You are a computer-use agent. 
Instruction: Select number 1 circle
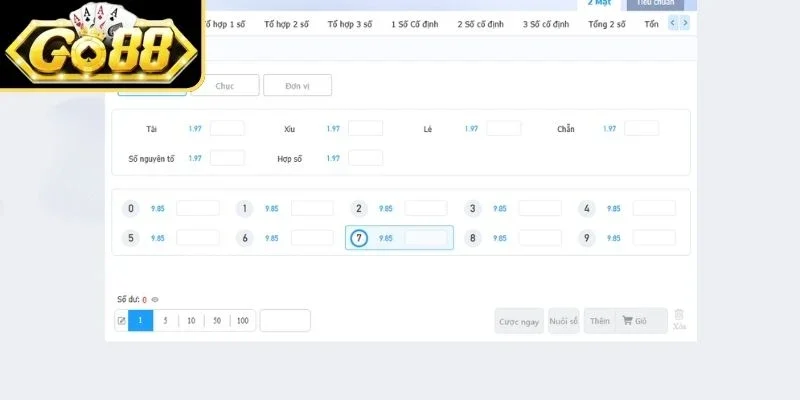coord(244,209)
